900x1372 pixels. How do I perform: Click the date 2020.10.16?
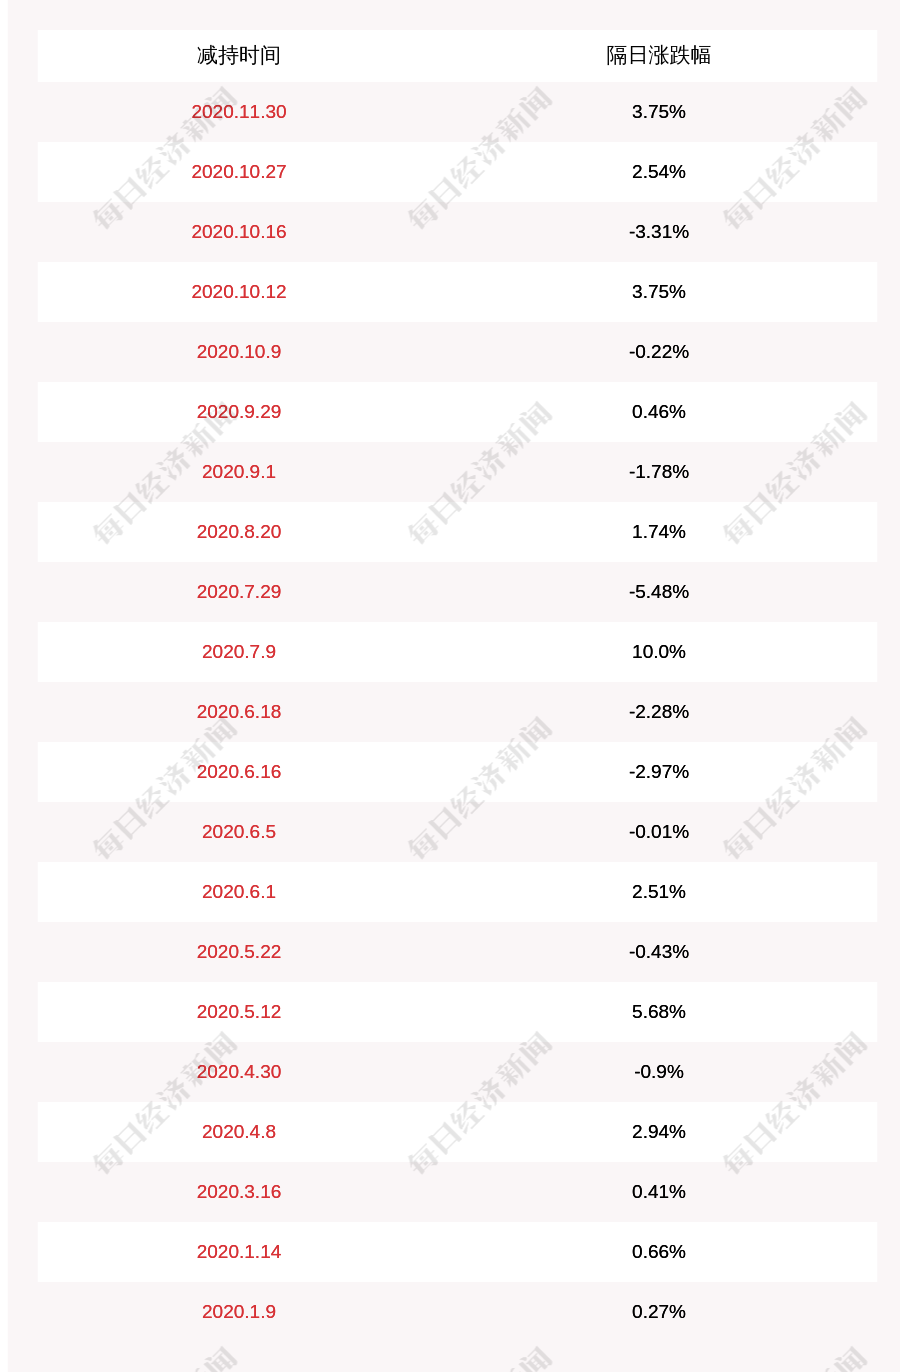click(239, 231)
